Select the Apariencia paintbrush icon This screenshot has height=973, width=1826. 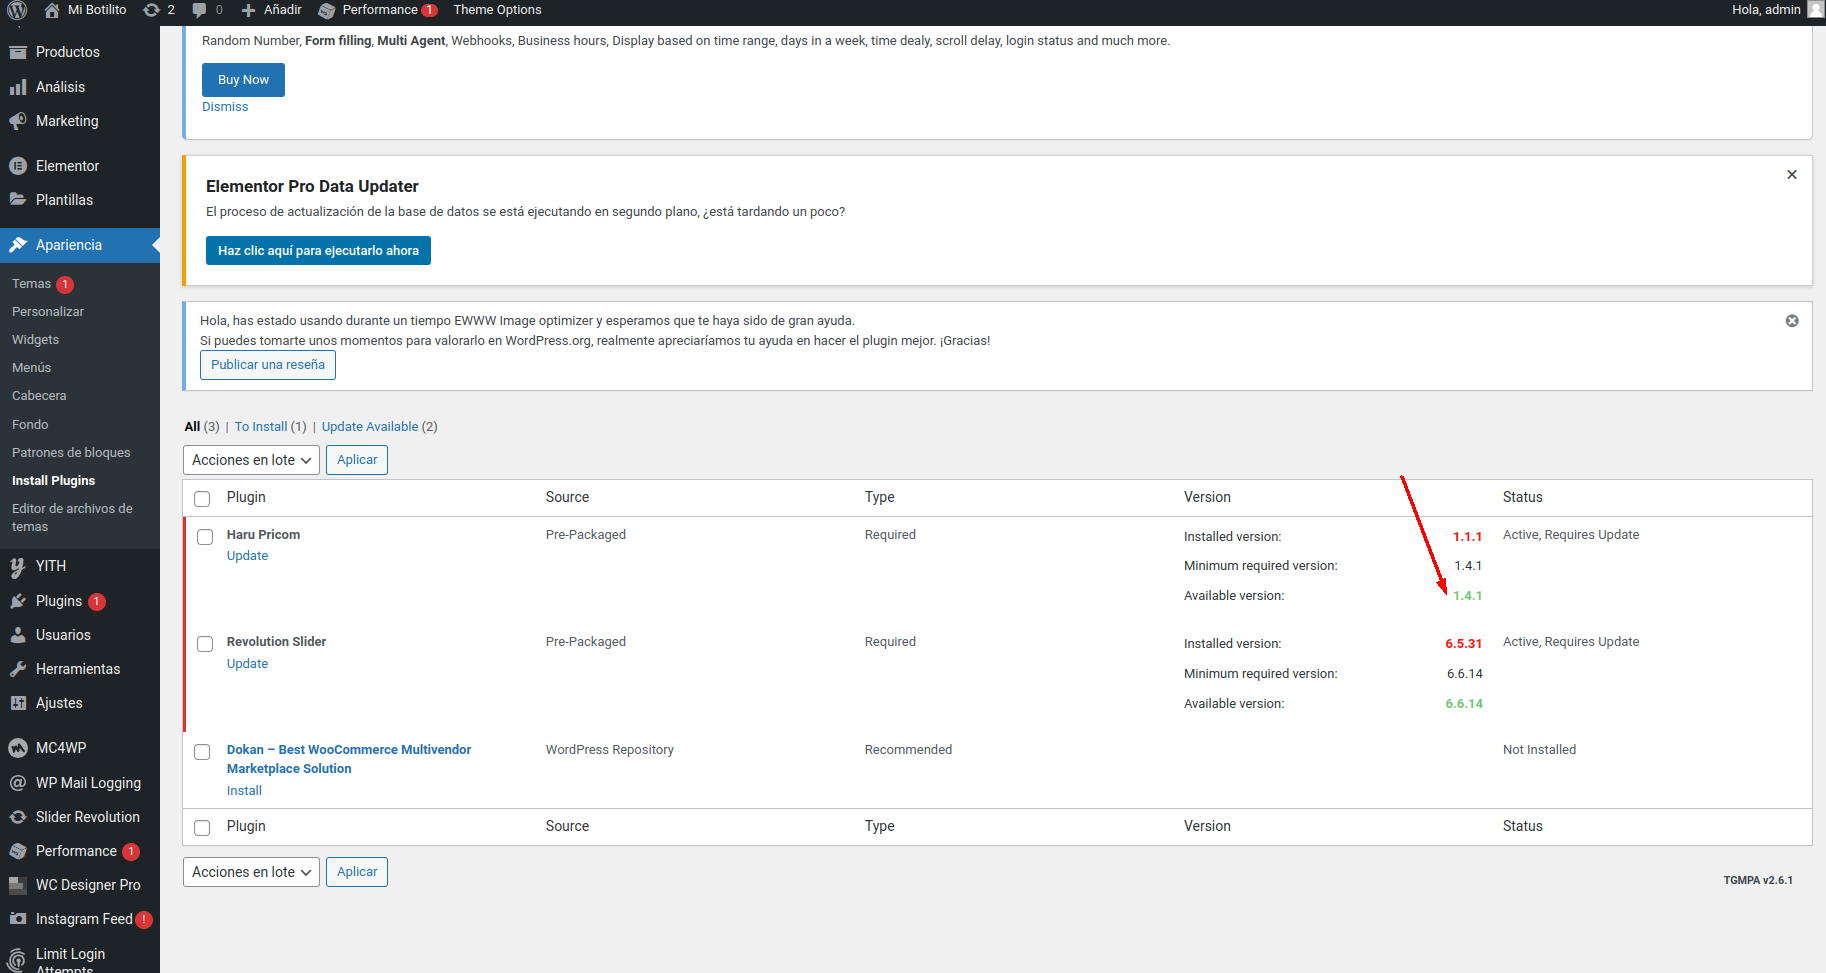coord(18,245)
